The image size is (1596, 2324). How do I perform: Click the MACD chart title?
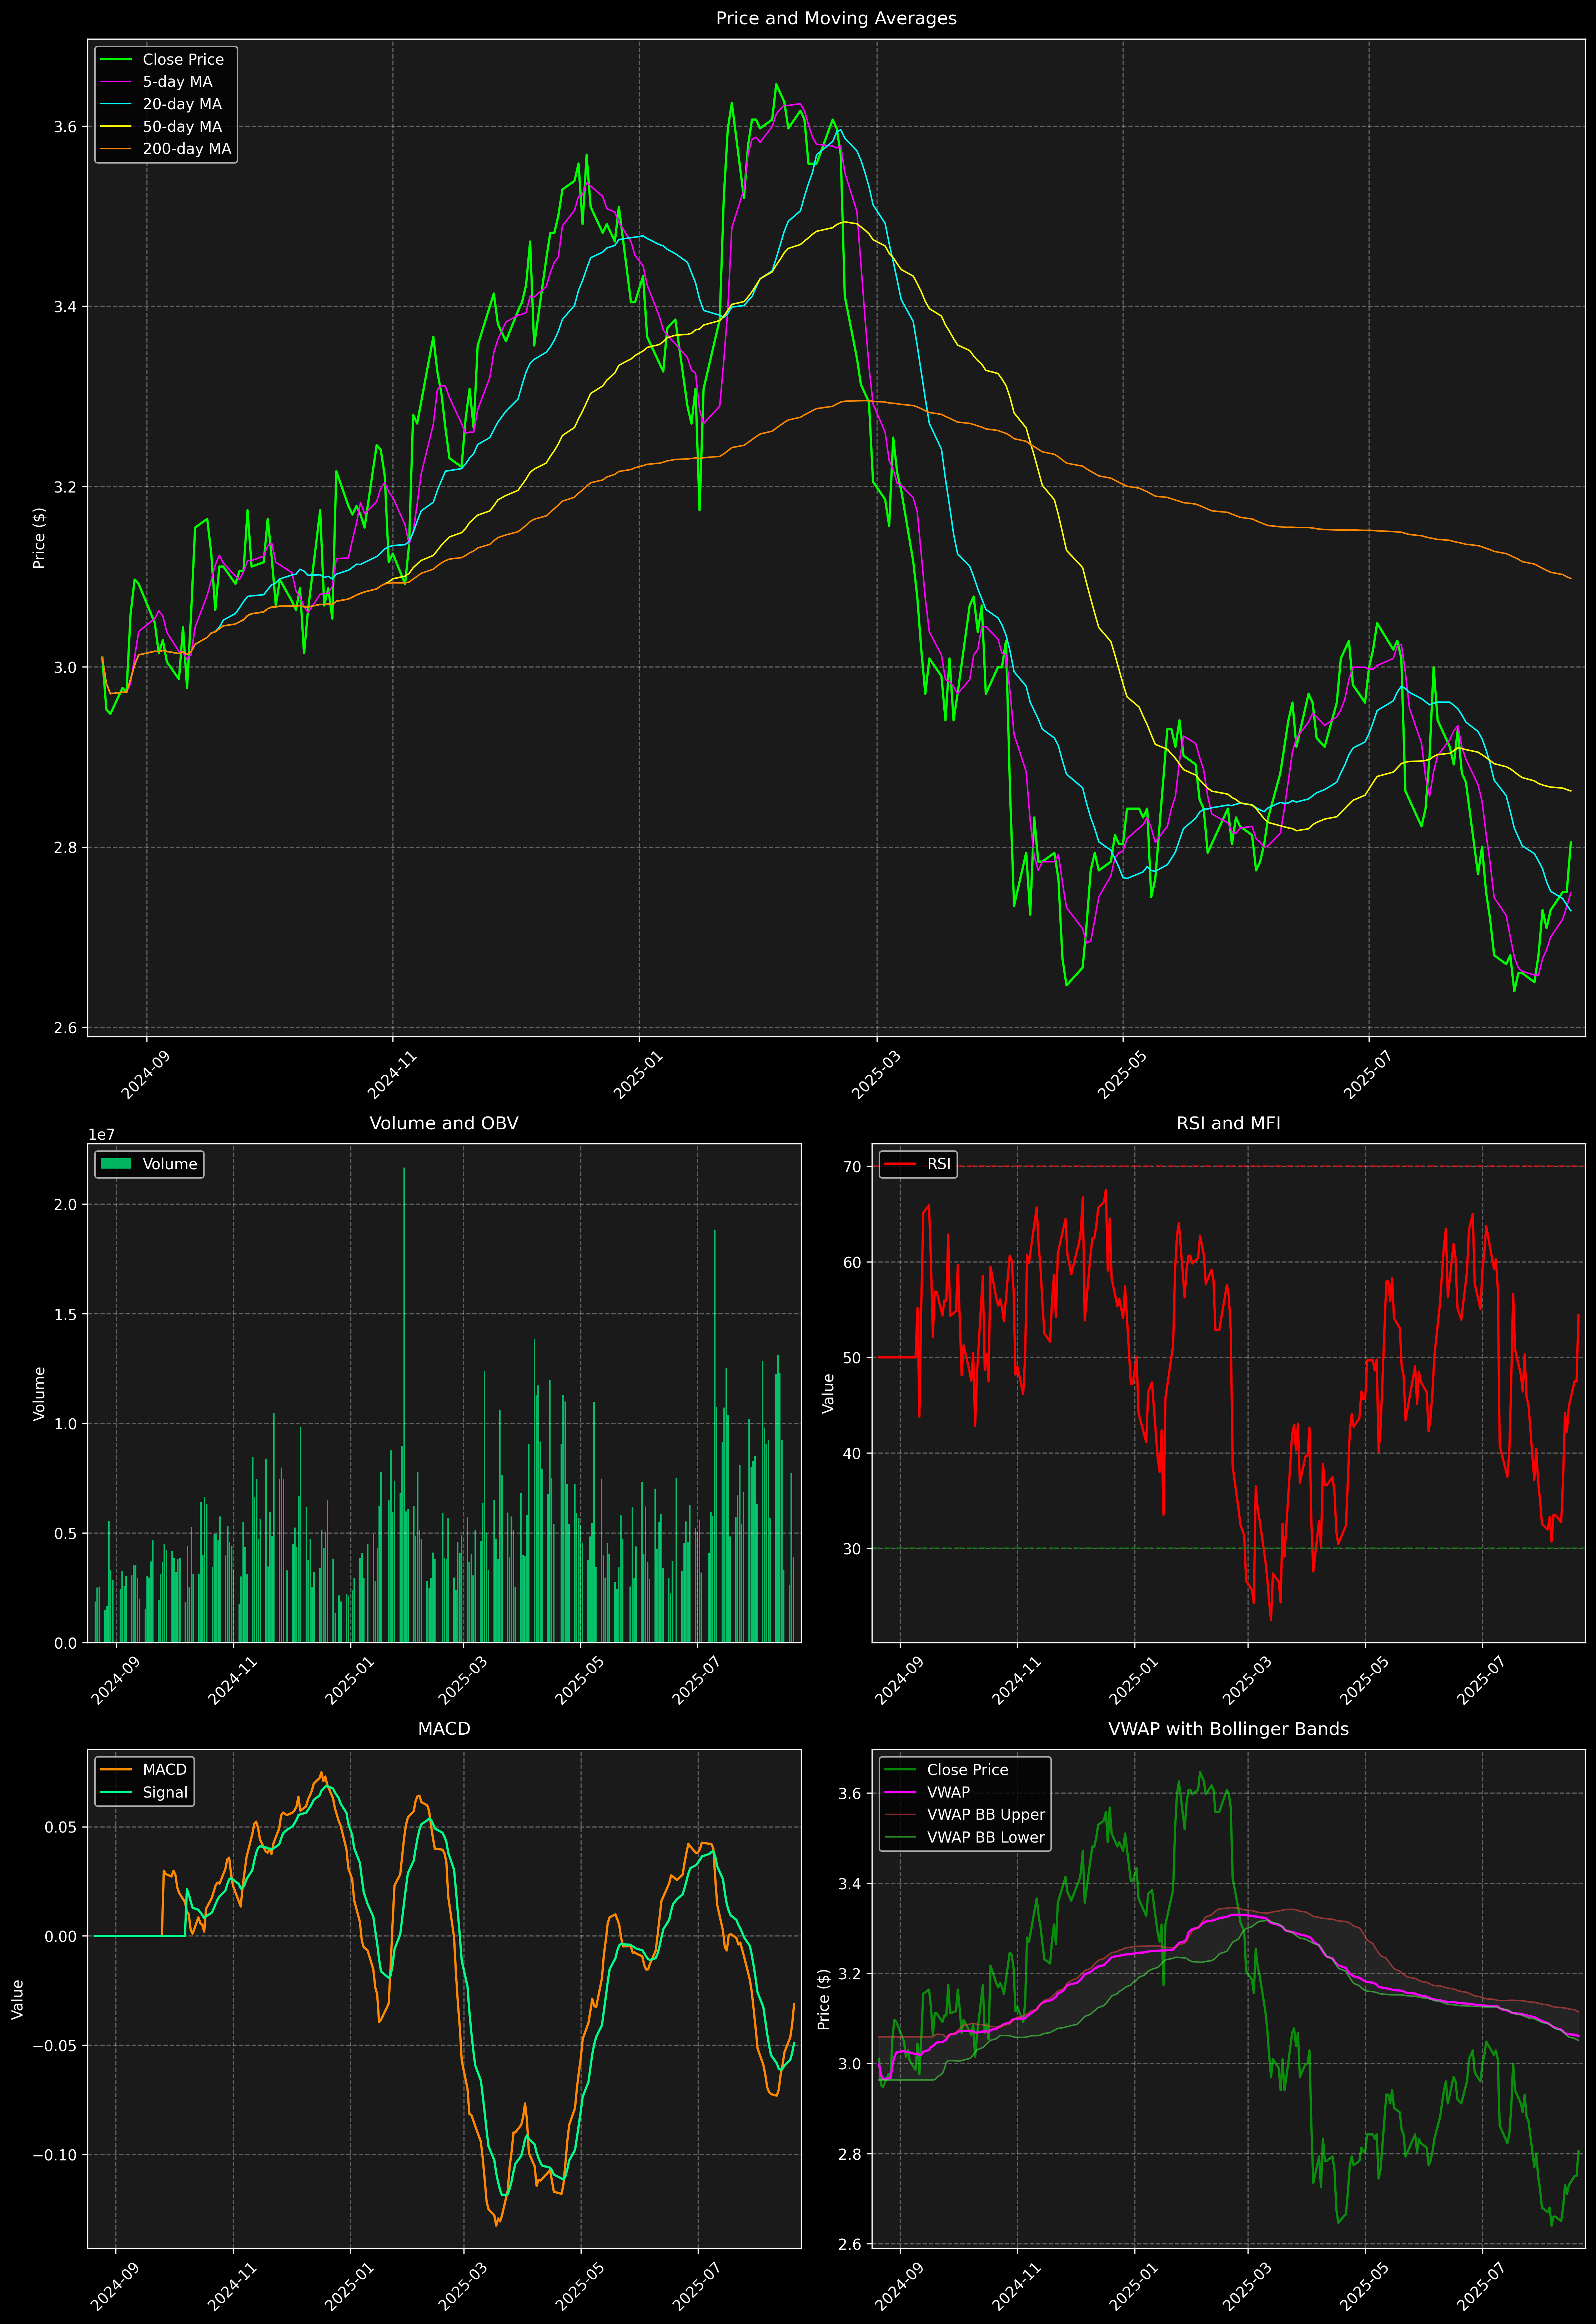(x=444, y=1728)
